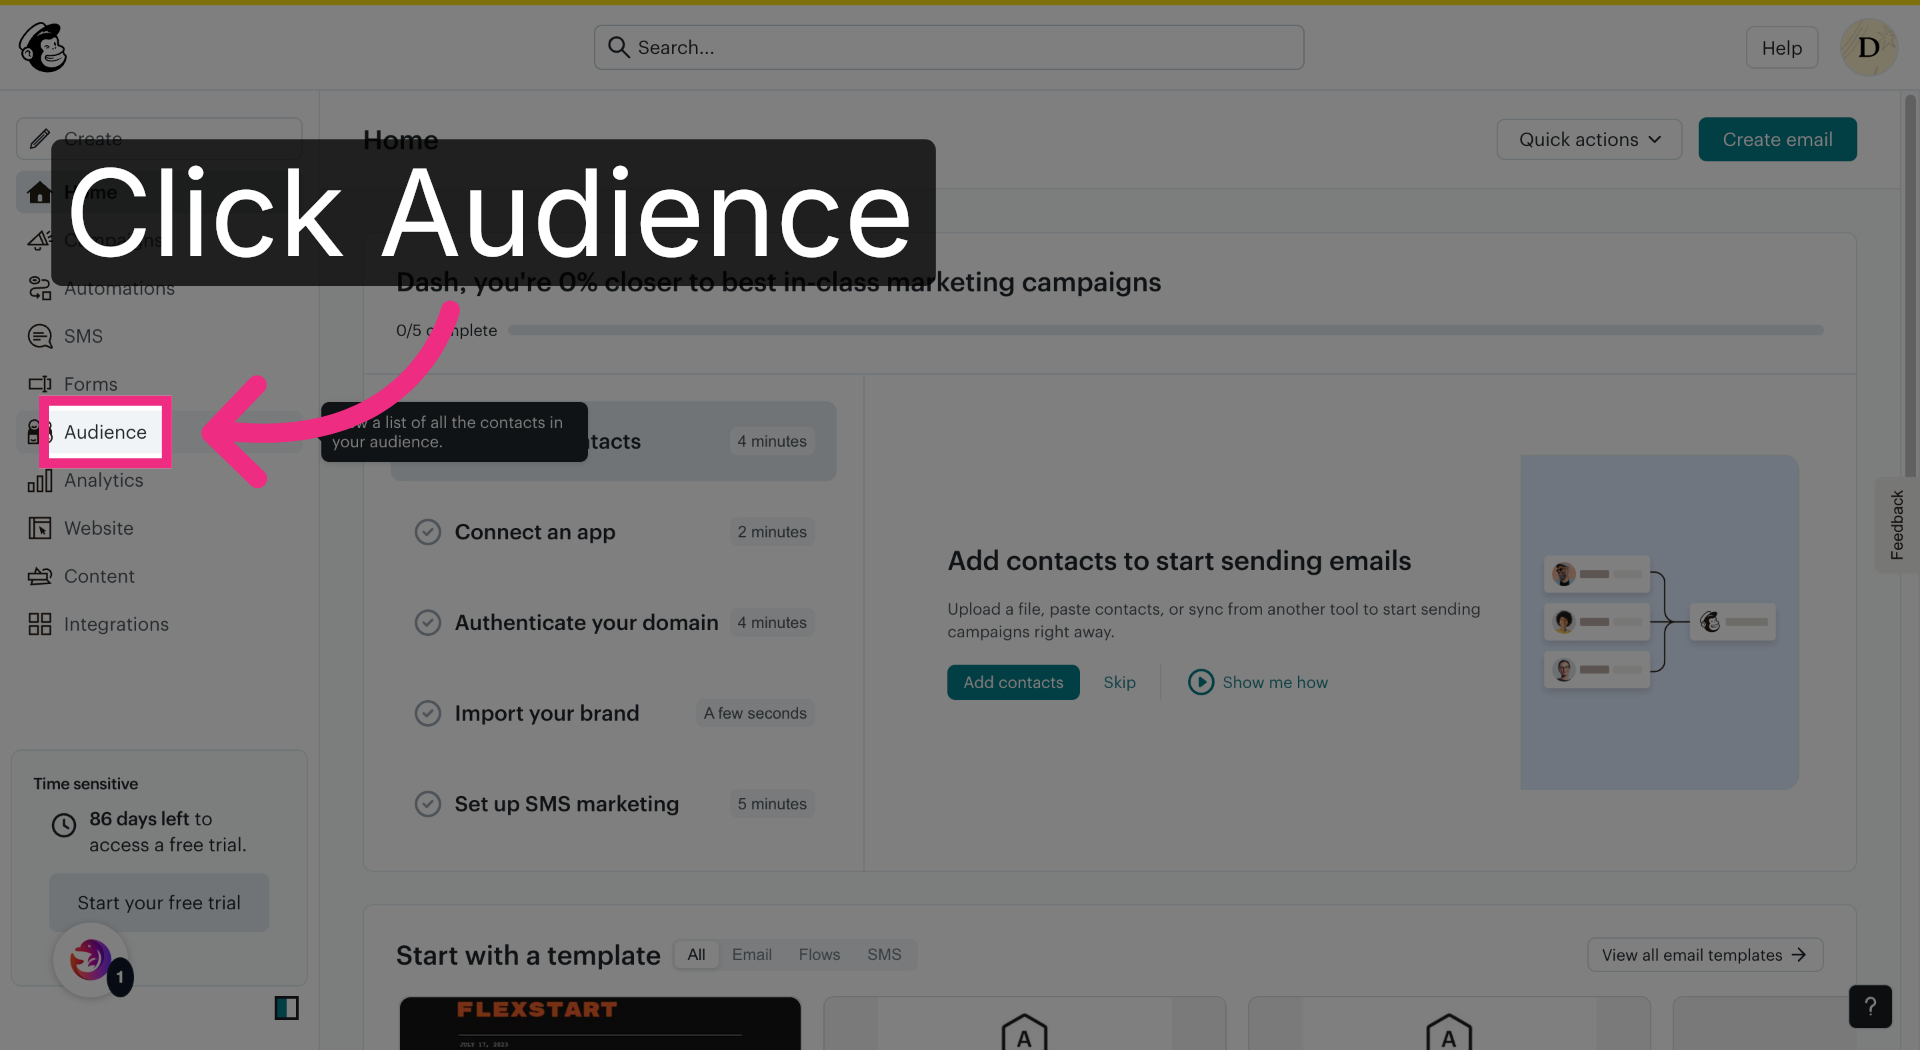The image size is (1920, 1050).
Task: Expand the Quick actions dropdown
Action: (x=1589, y=139)
